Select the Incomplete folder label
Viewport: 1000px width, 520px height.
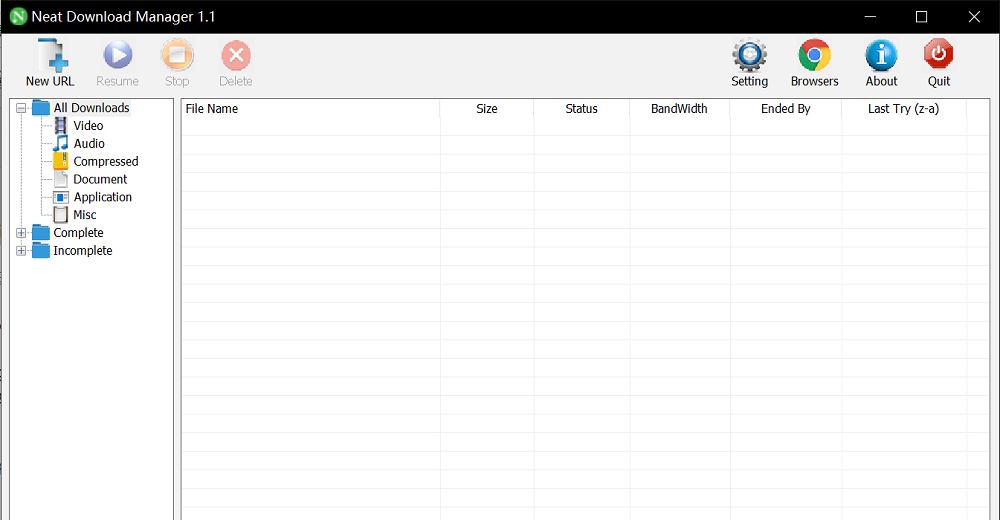(83, 251)
